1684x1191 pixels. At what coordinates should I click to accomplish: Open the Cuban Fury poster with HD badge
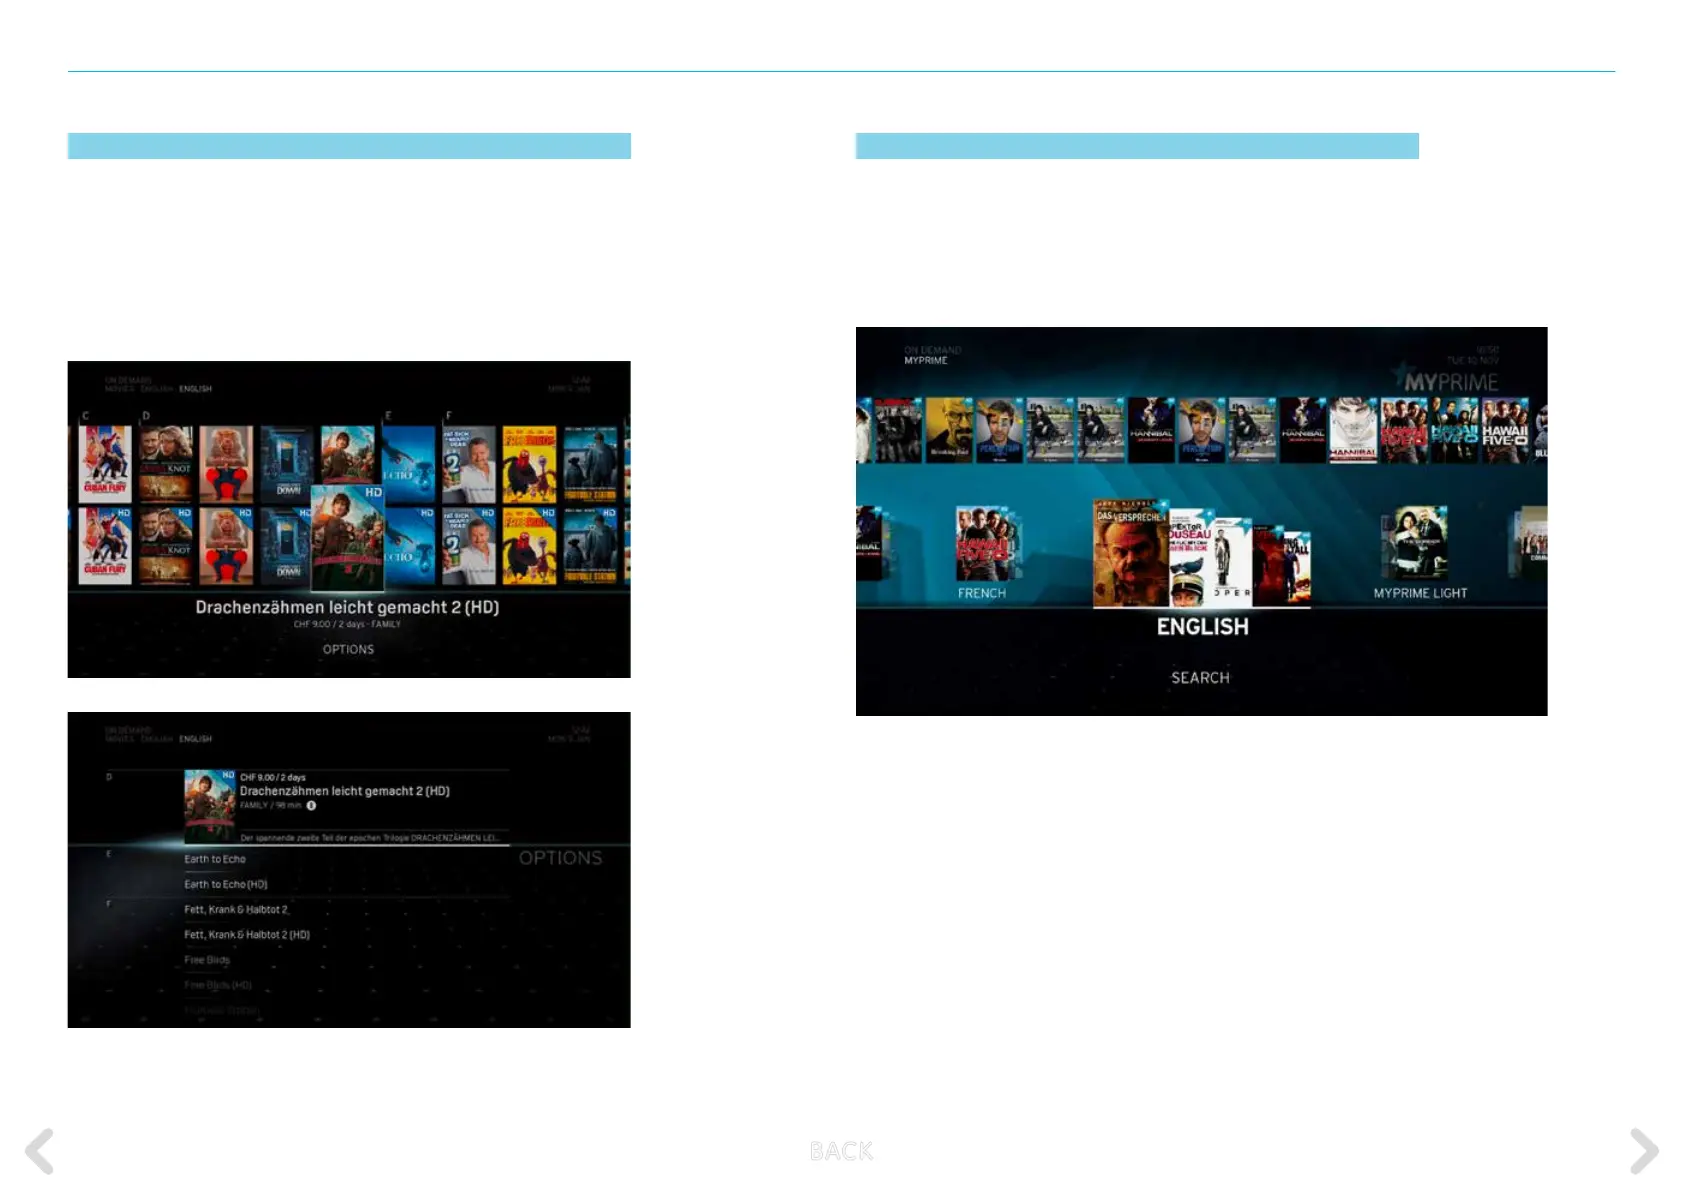click(x=105, y=545)
